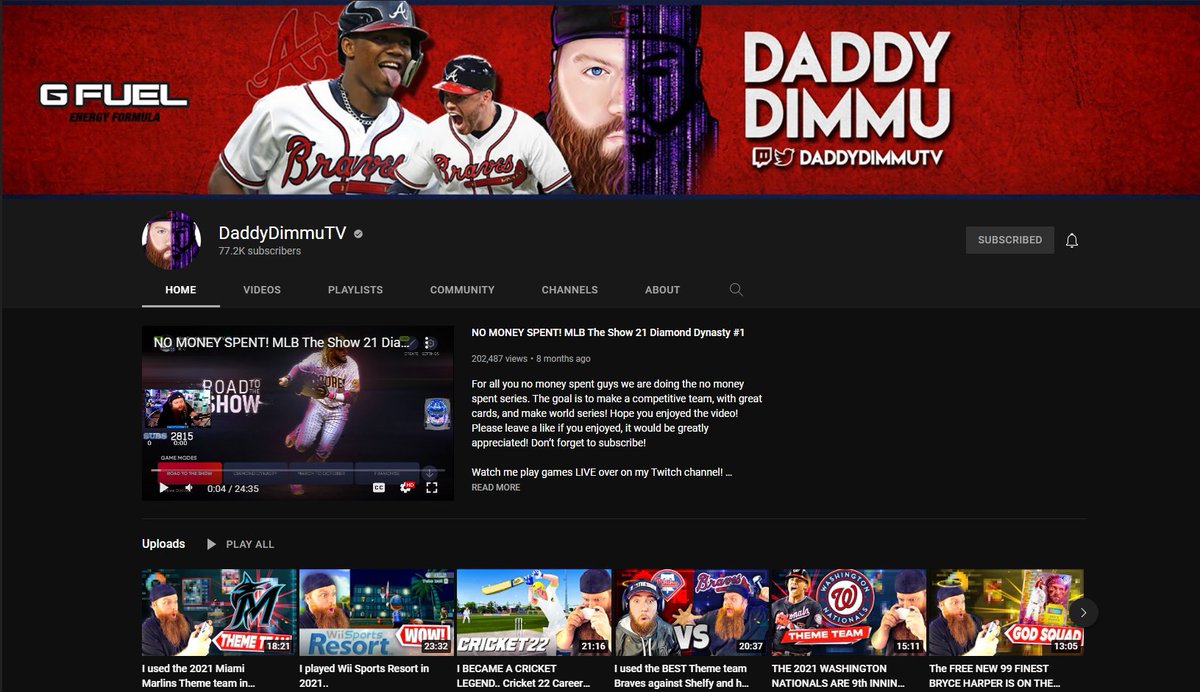Screen dimensions: 1200x692
Task: Click the notification bell next to Subscribed
Action: tap(1072, 240)
